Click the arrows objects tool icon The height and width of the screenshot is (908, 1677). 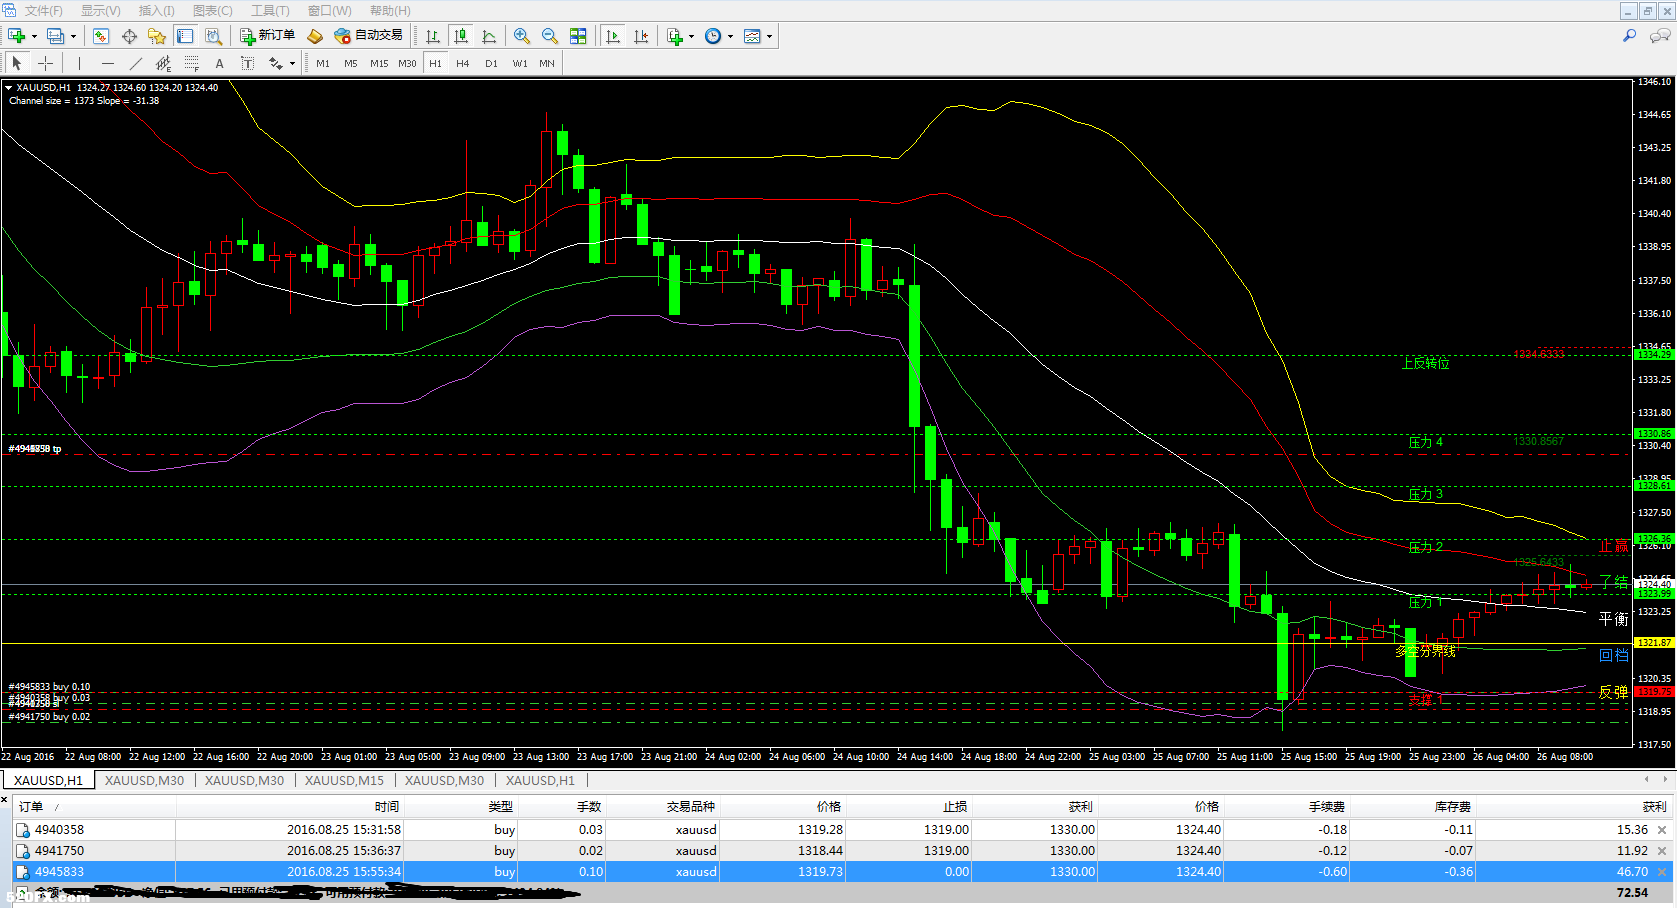point(275,63)
